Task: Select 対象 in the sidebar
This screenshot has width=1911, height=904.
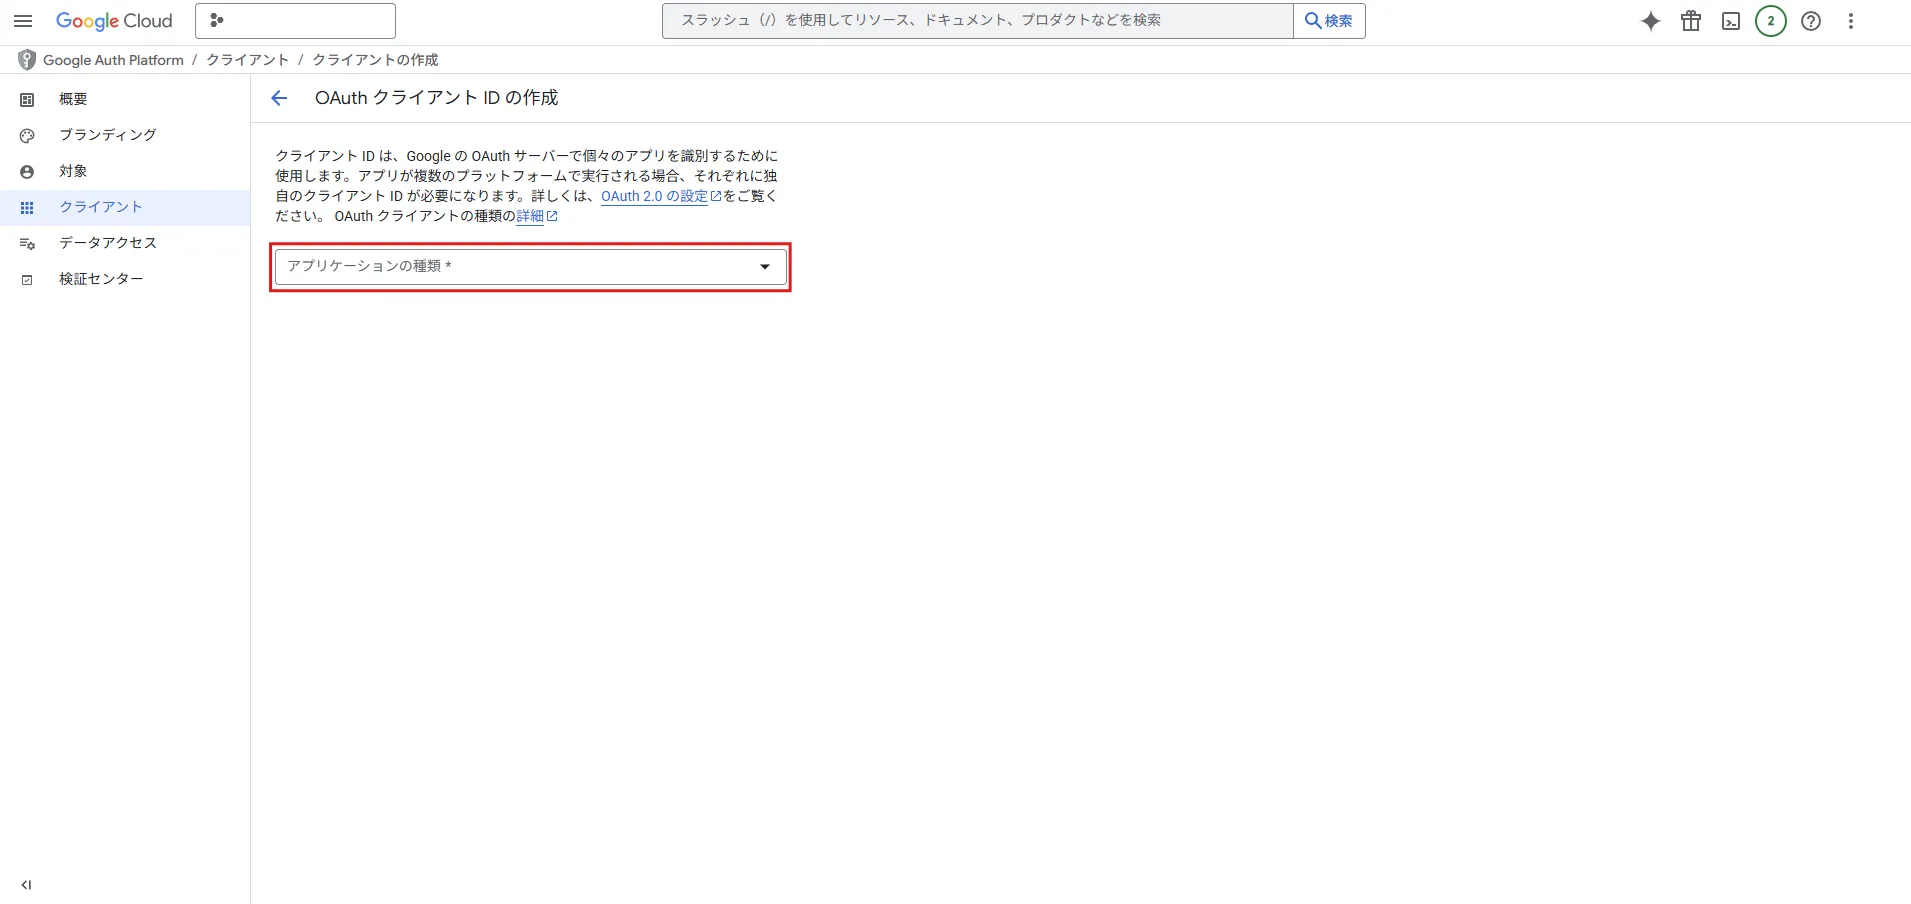Action: [125, 171]
